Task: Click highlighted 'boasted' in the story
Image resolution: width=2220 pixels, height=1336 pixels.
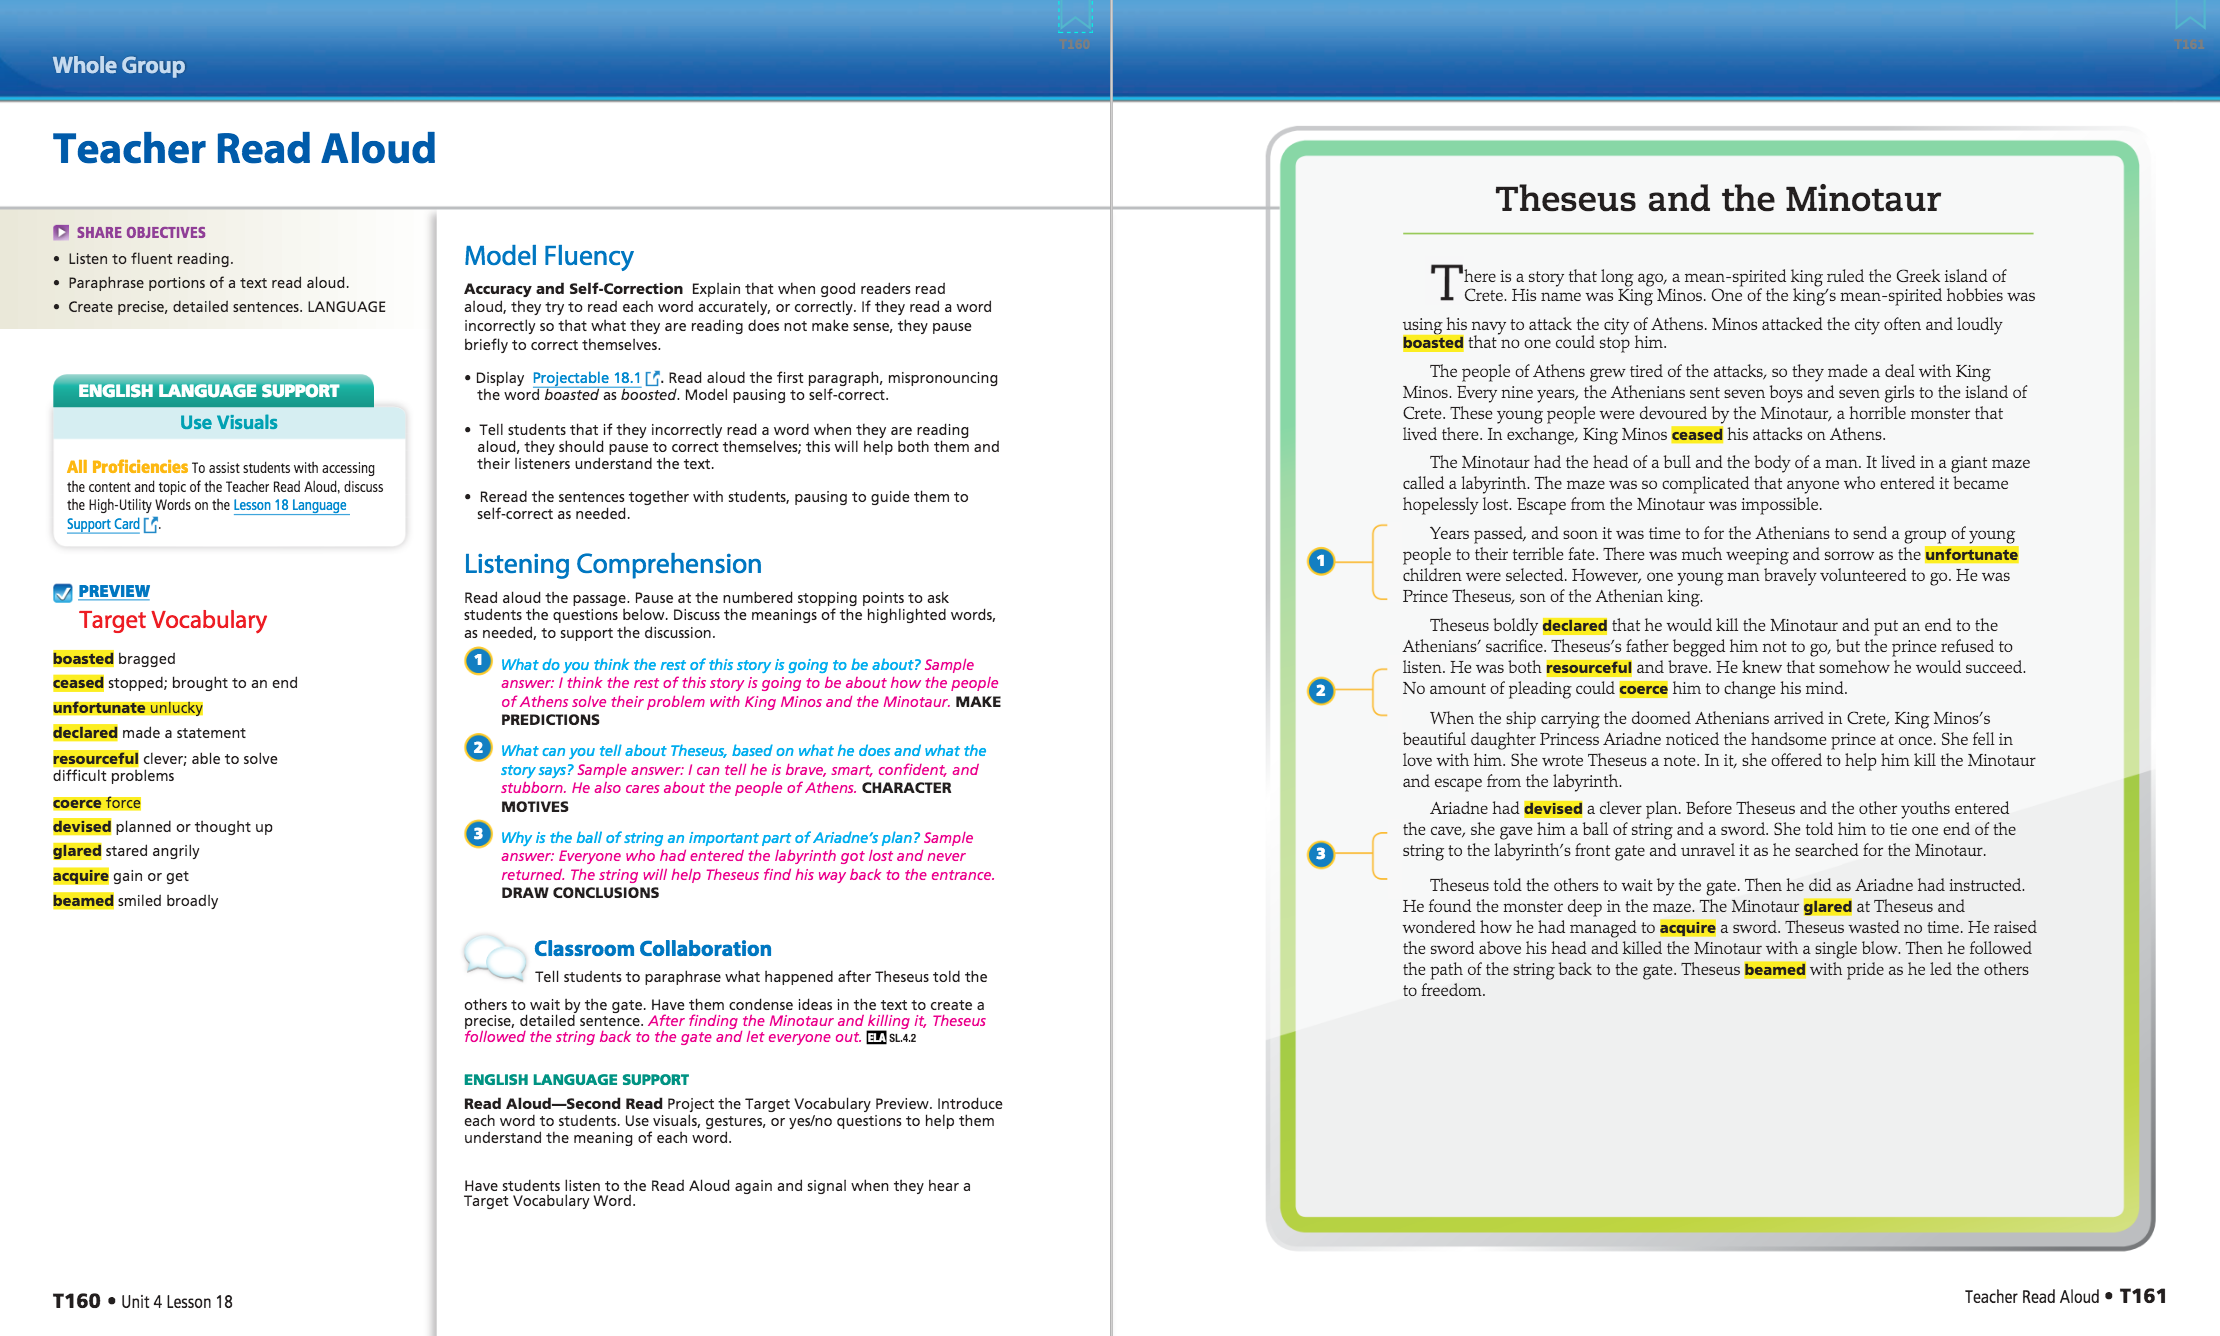Action: point(1433,343)
